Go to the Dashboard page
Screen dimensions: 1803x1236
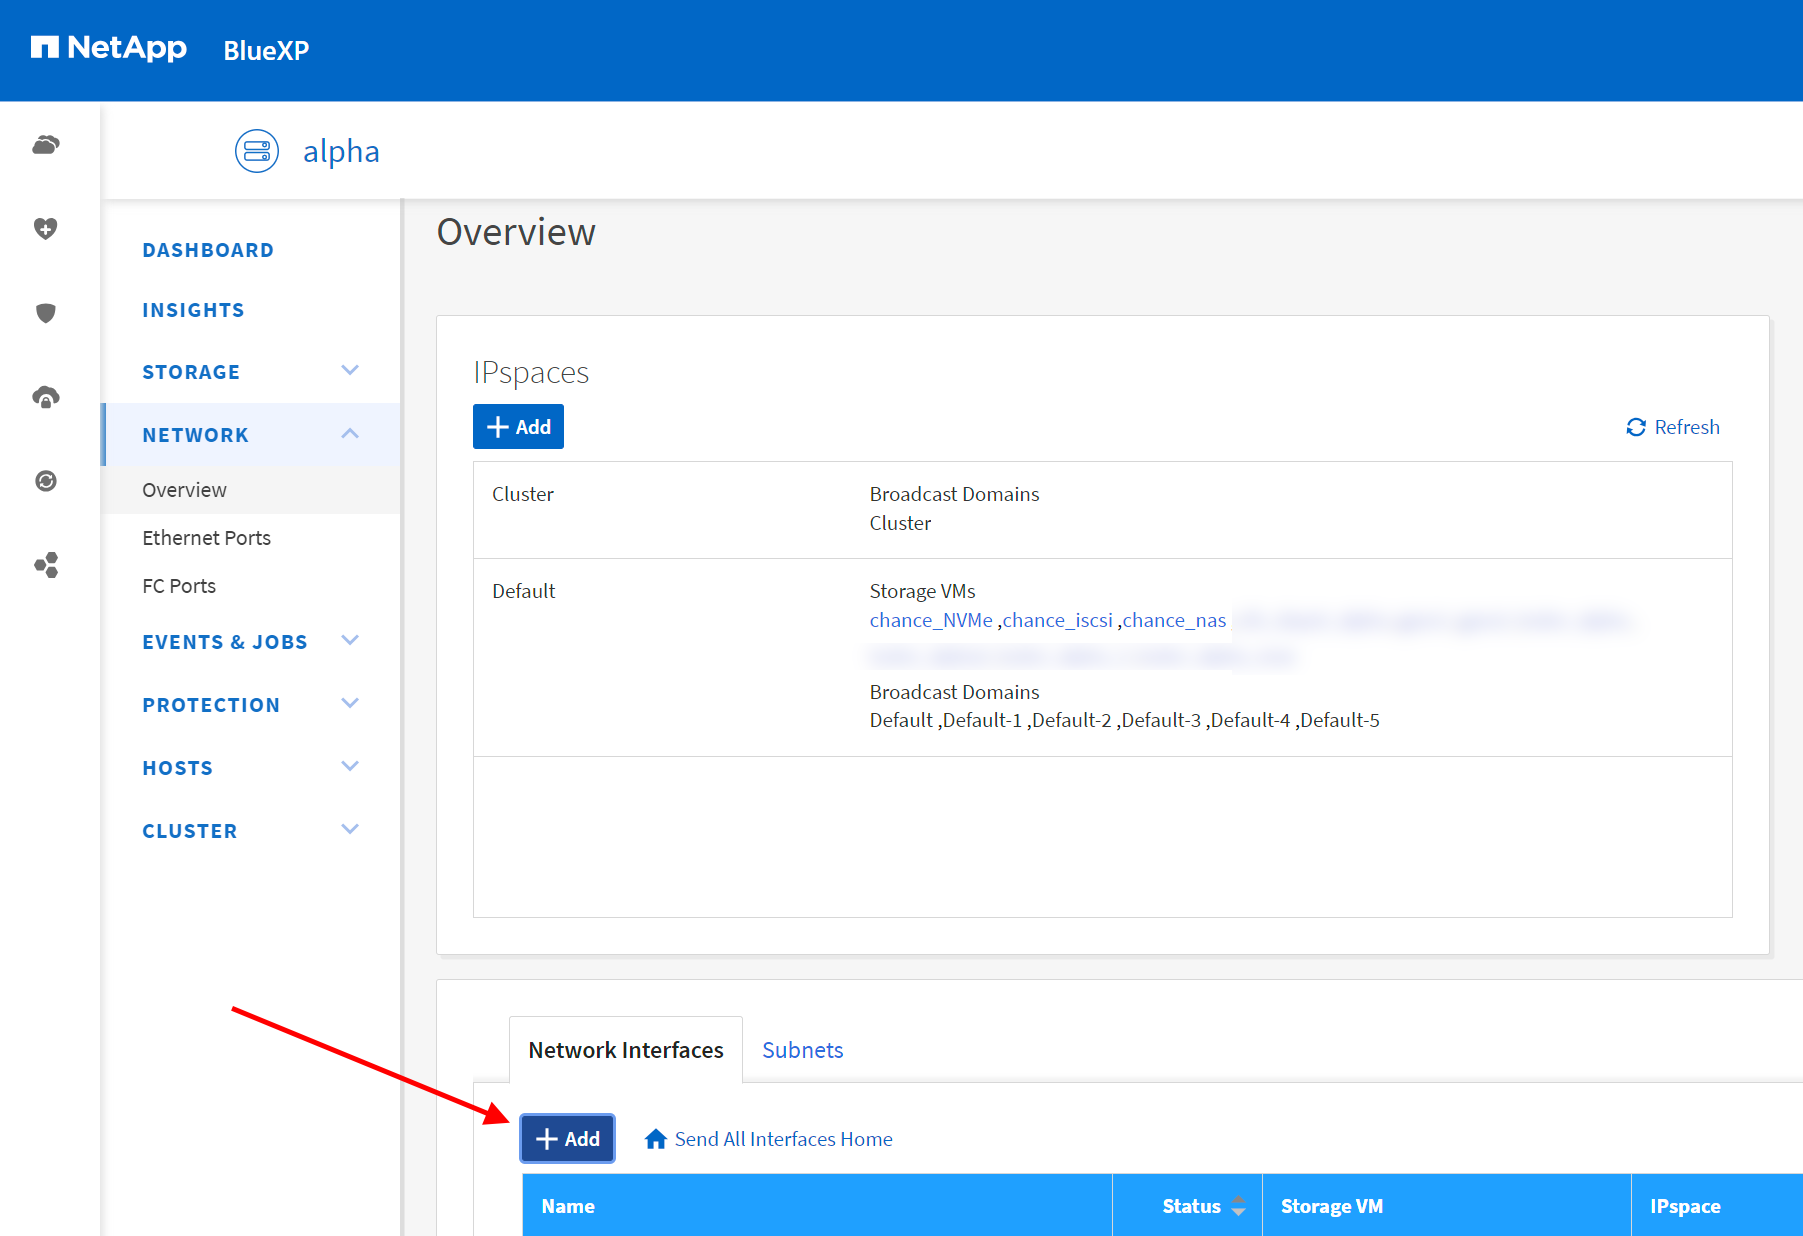pos(208,250)
